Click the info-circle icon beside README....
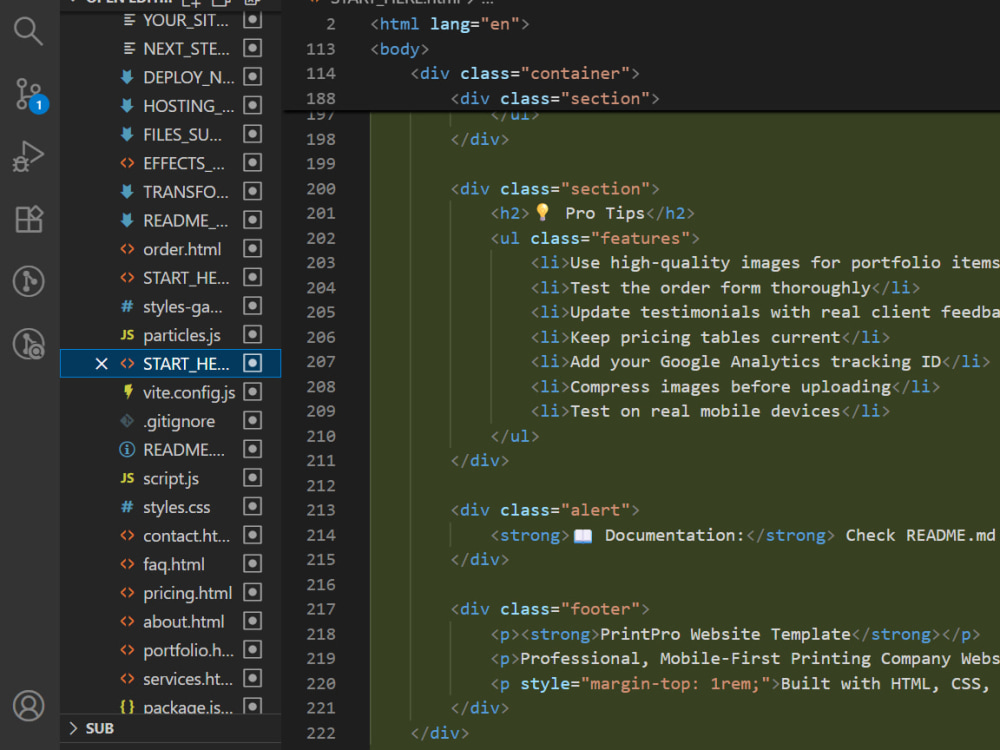 [127, 450]
